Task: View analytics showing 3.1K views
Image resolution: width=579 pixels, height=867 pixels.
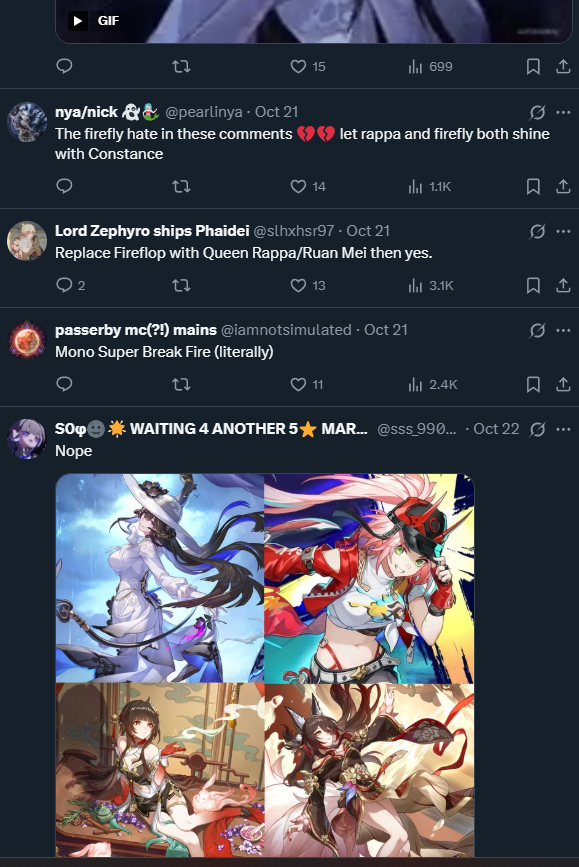Action: click(x=431, y=285)
